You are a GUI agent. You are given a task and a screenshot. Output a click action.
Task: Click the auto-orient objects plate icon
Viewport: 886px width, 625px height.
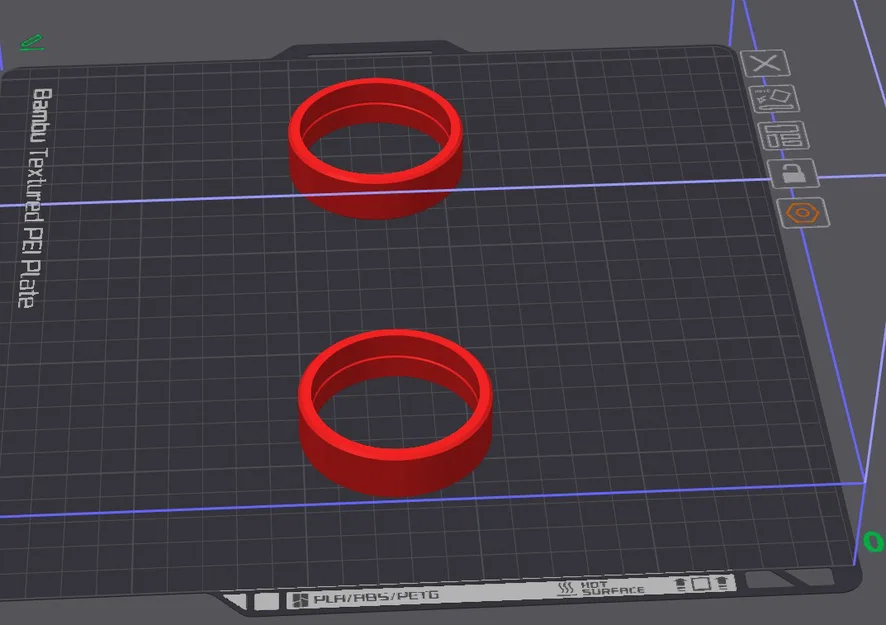click(774, 99)
